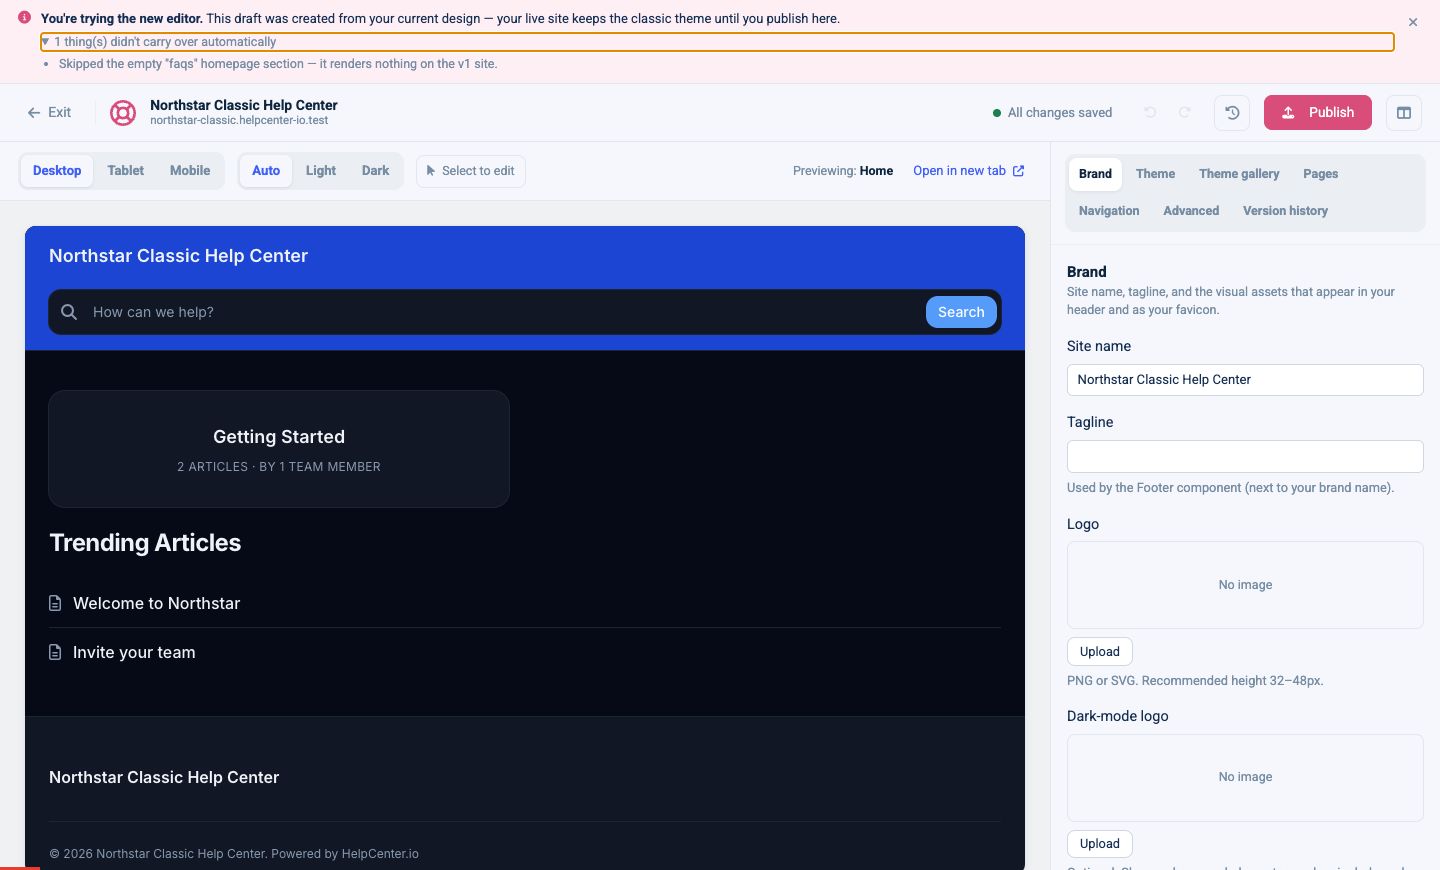Click the footer brand name text
This screenshot has height=870, width=1440.
[164, 778]
